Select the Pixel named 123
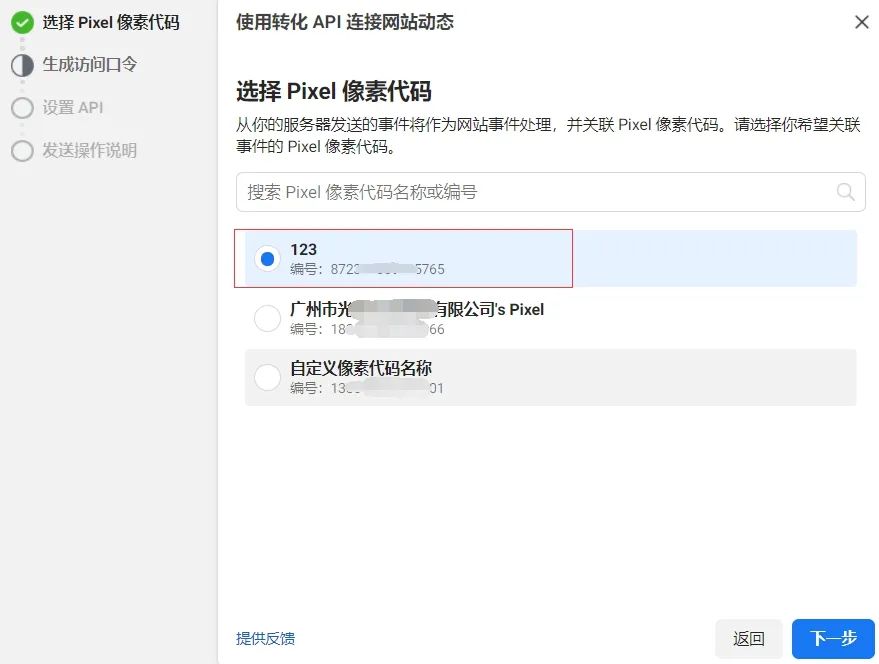The height and width of the screenshot is (664, 879). pos(267,258)
